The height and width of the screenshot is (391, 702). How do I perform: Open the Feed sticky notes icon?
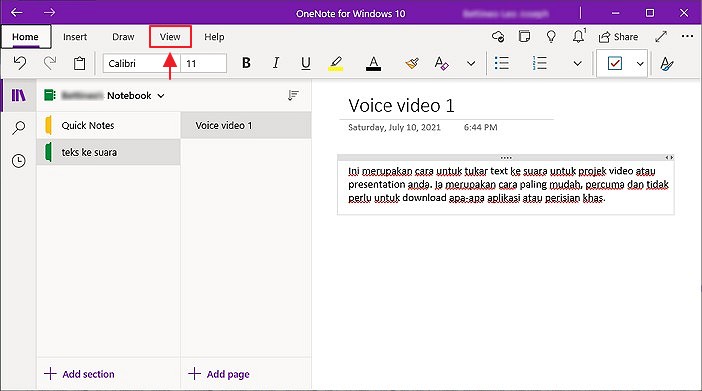(524, 36)
